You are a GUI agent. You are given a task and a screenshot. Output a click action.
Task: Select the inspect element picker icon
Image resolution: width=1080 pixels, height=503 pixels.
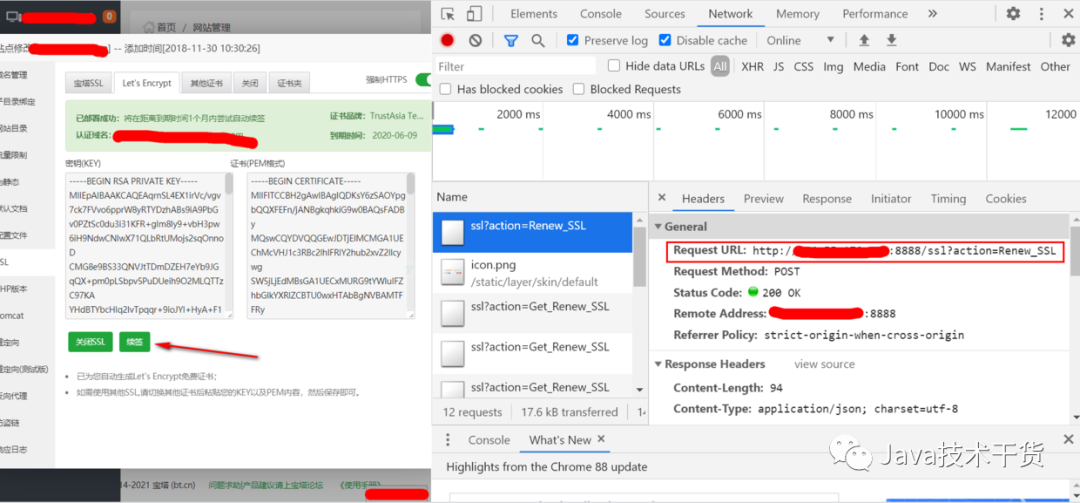448,14
